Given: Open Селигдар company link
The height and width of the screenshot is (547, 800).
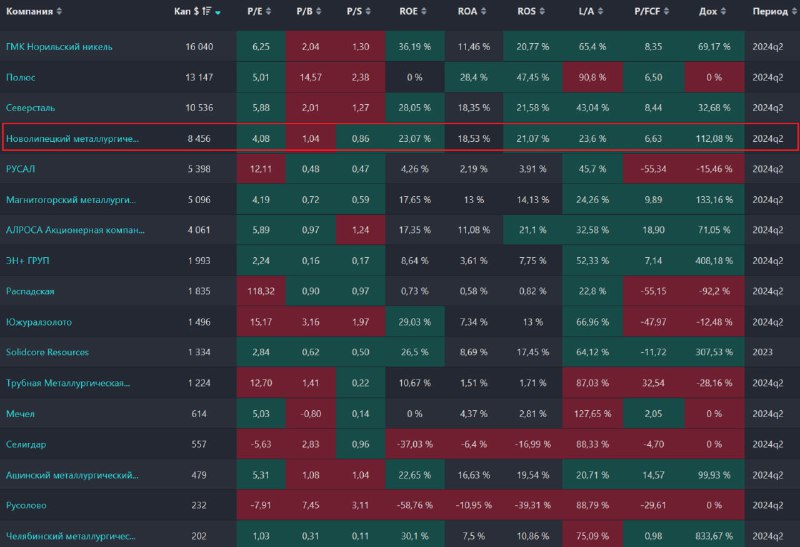Looking at the screenshot, I should 26,444.
